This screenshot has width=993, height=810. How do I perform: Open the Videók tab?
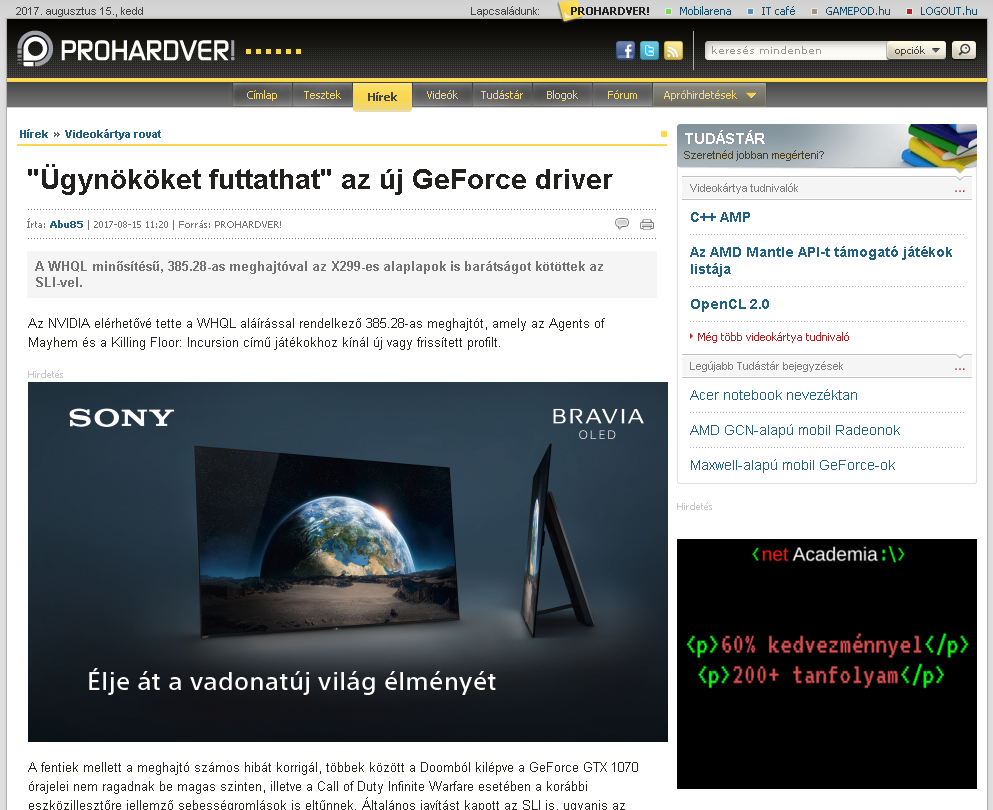441,95
